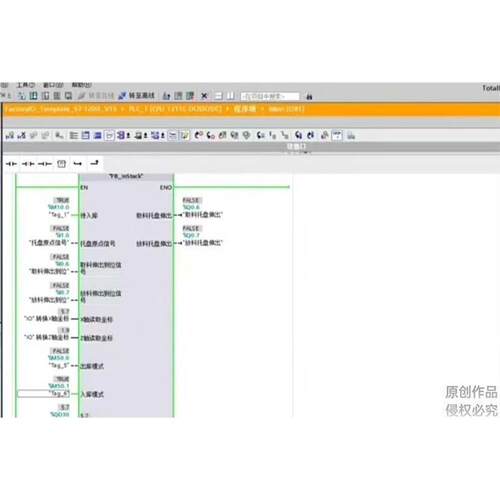Click the 取料托盘伸出 output operand
This screenshot has width=500, height=500.
tap(203, 214)
